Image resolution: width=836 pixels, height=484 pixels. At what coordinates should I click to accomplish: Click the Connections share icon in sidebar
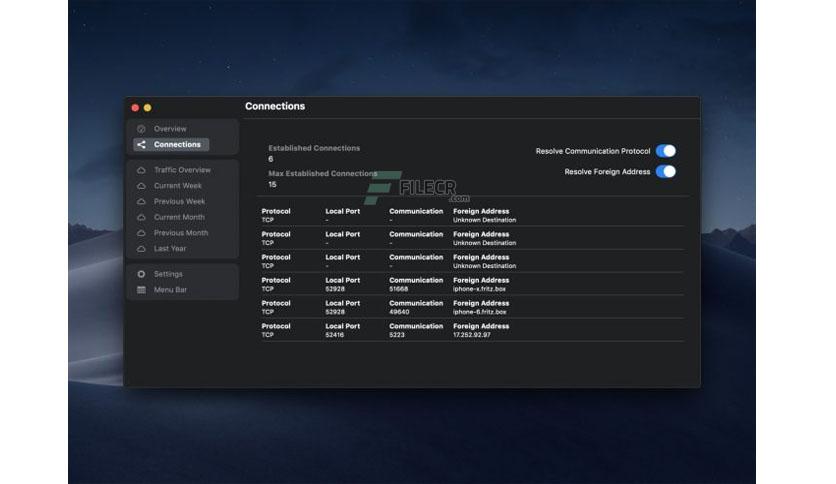tap(141, 144)
